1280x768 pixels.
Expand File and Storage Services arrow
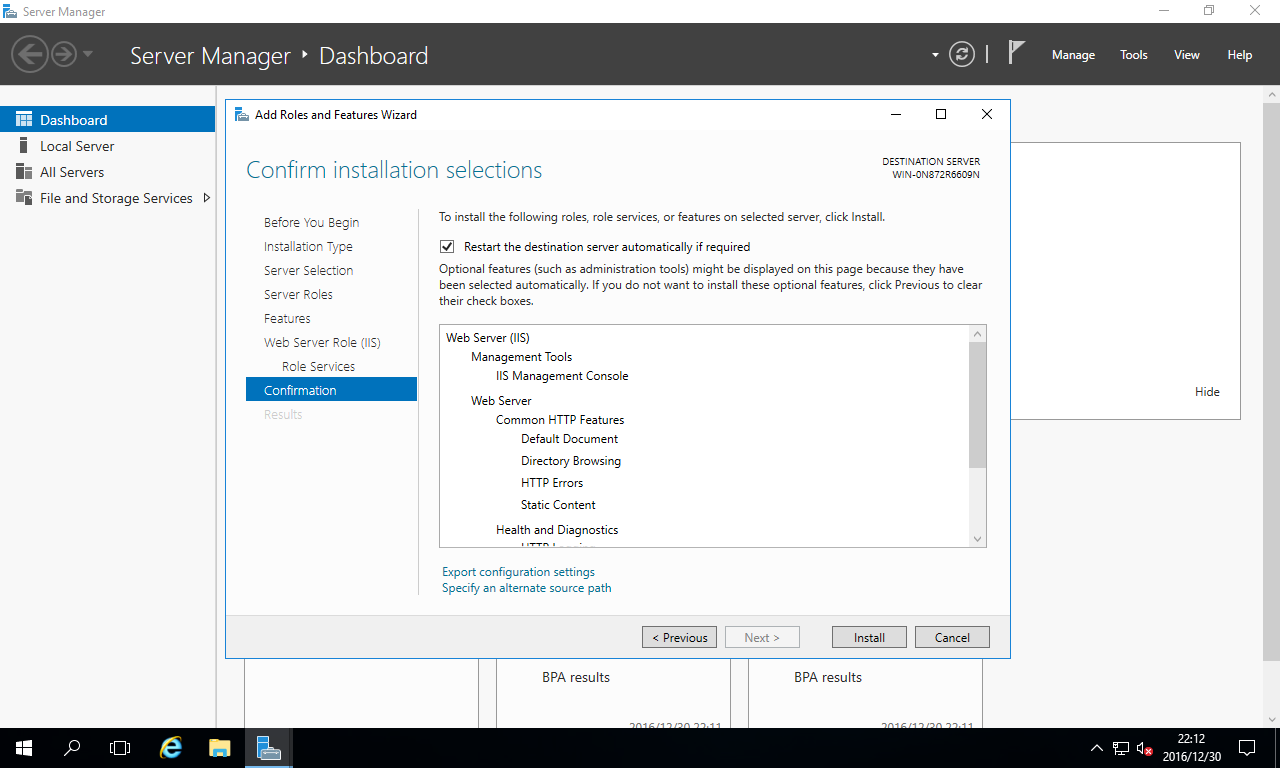click(207, 198)
